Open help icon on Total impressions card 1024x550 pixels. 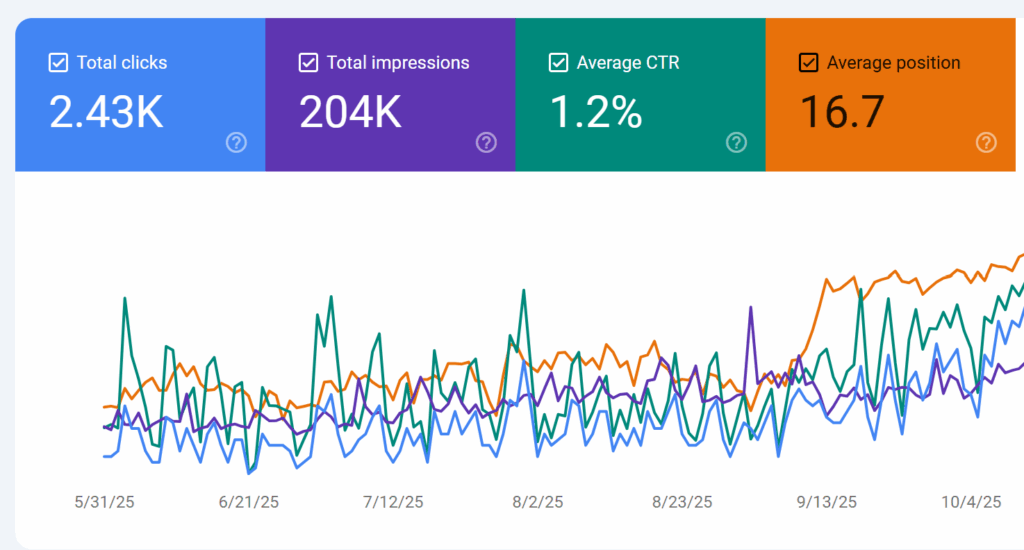point(486,142)
